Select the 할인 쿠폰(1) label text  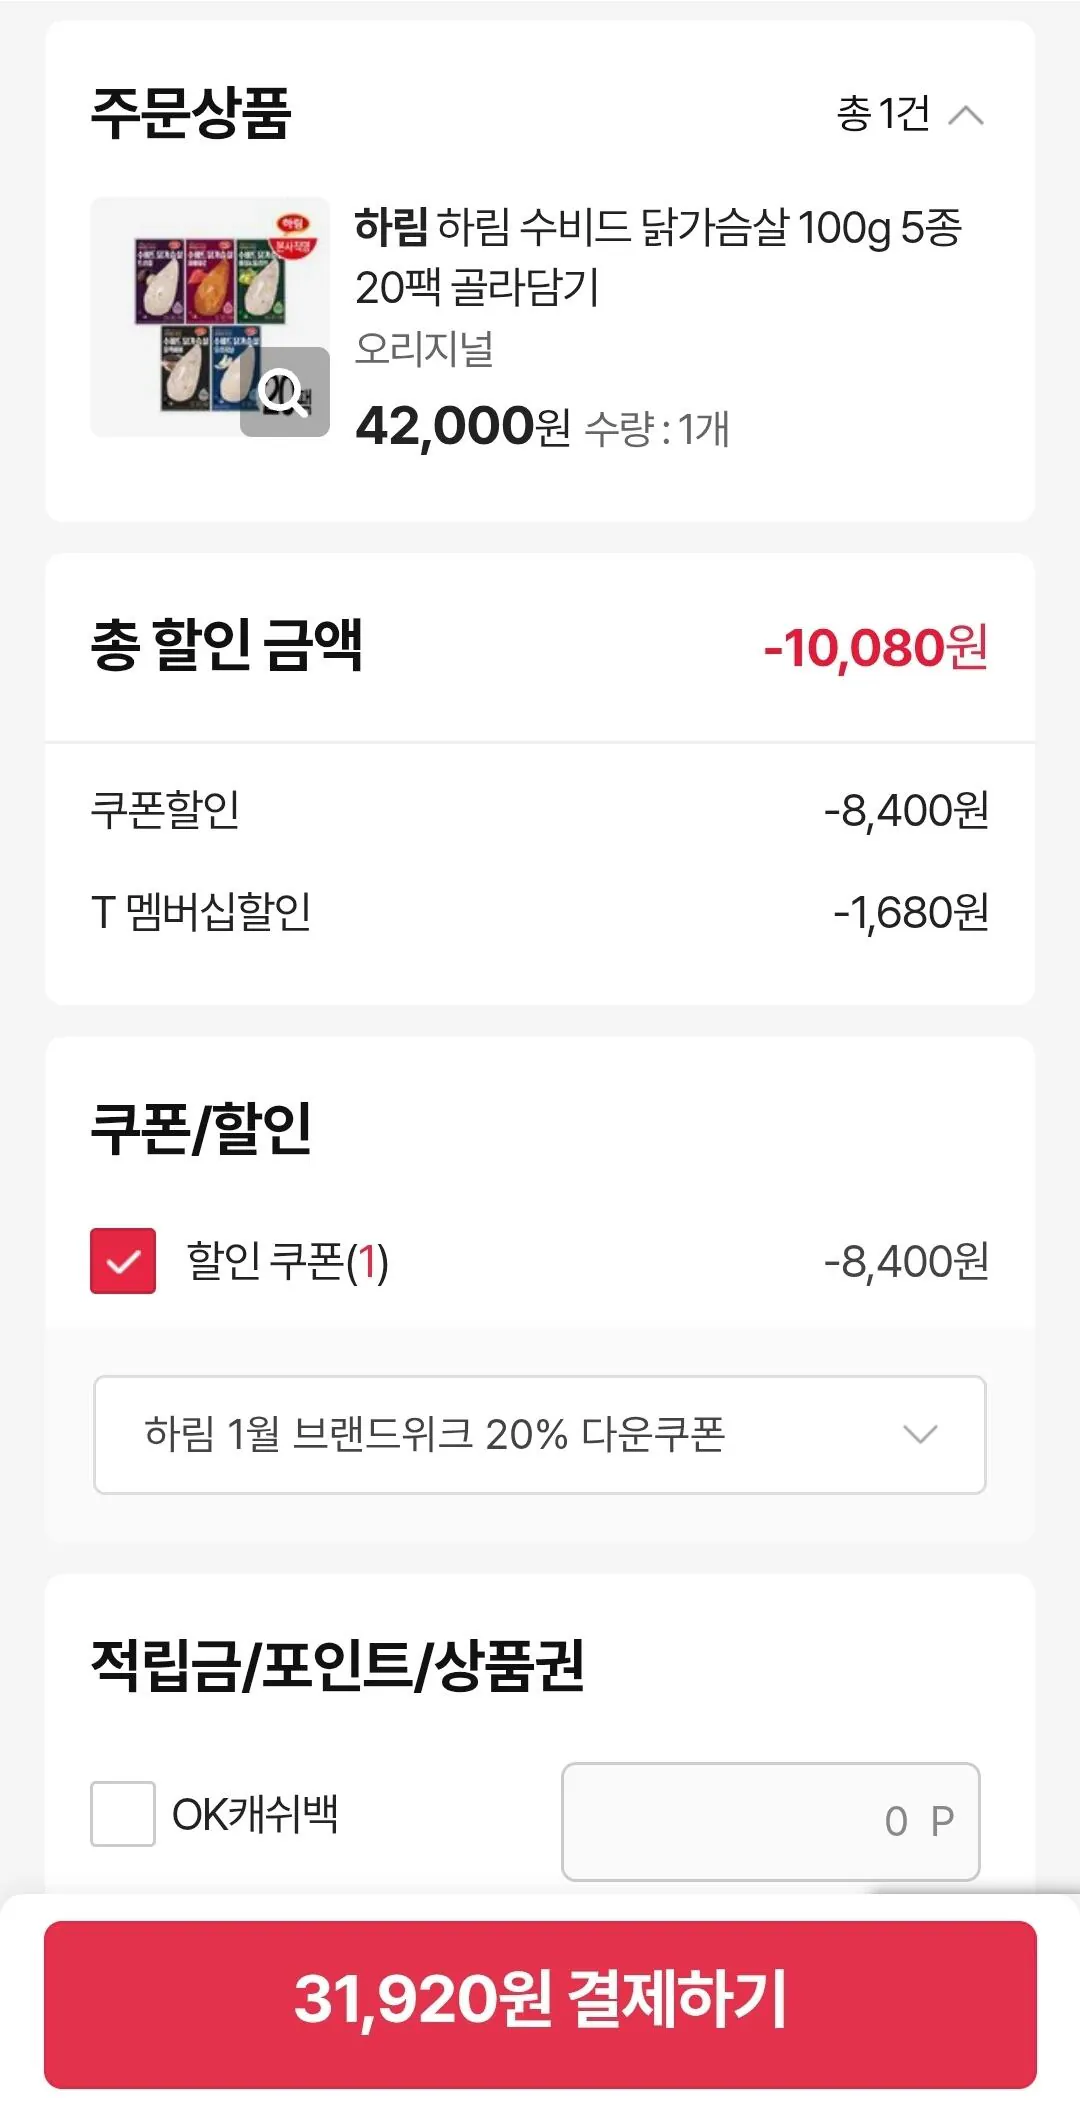pyautogui.click(x=288, y=1261)
